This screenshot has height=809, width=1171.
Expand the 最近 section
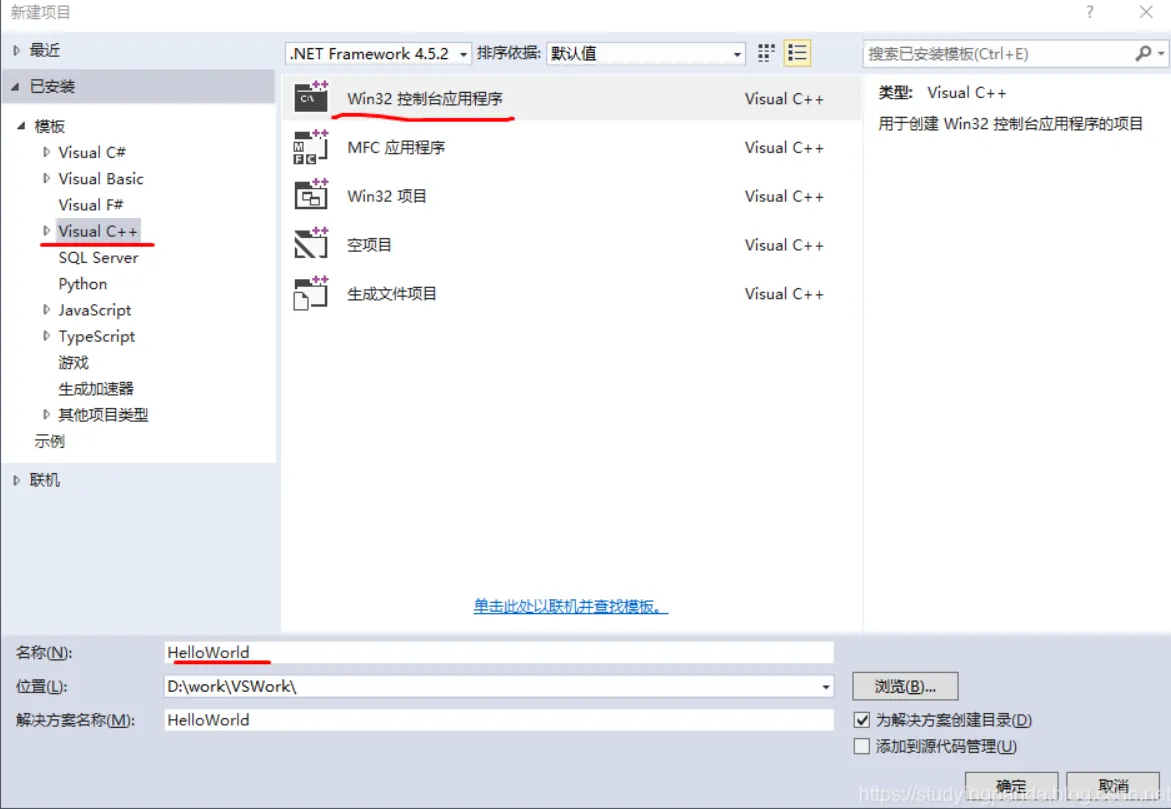coord(16,51)
